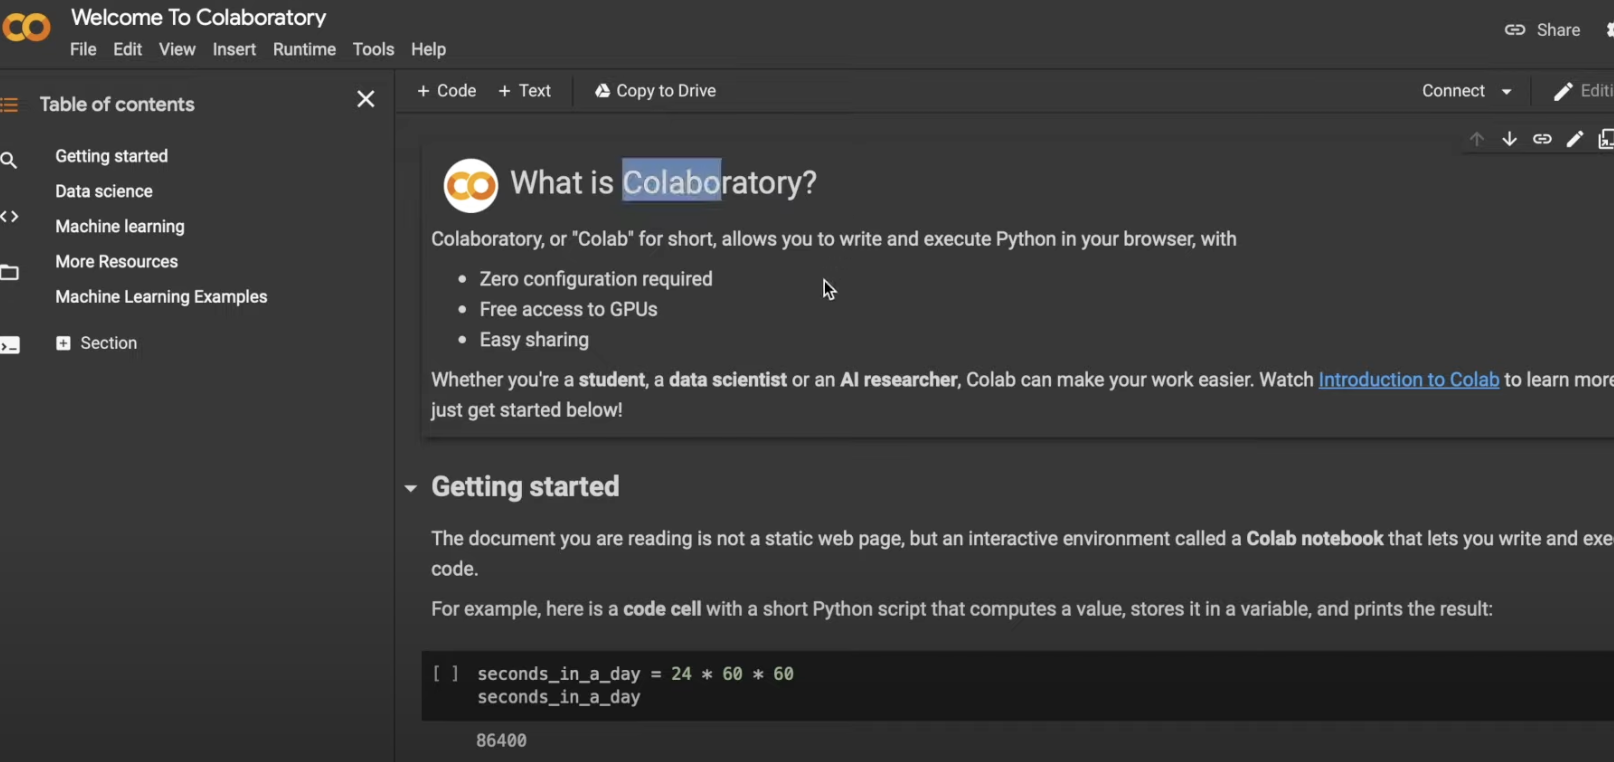Click the Colab logo in top-left corner

(x=25, y=27)
